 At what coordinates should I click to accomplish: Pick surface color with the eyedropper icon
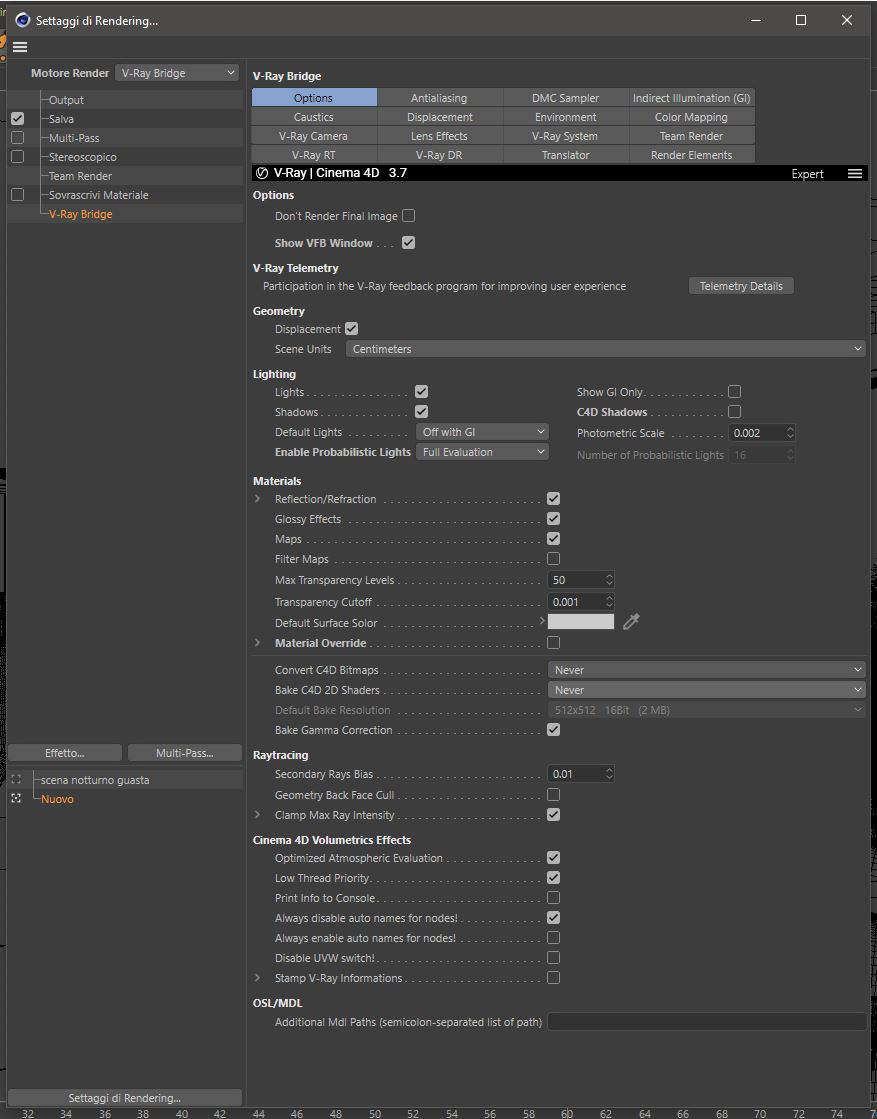pos(631,622)
